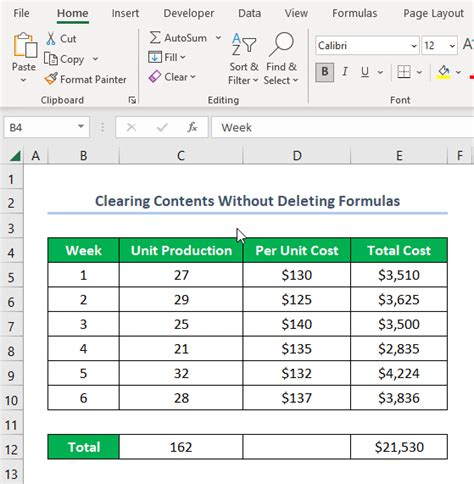This screenshot has height=484, width=474.
Task: Select cell with value $125
Action: pos(297,299)
